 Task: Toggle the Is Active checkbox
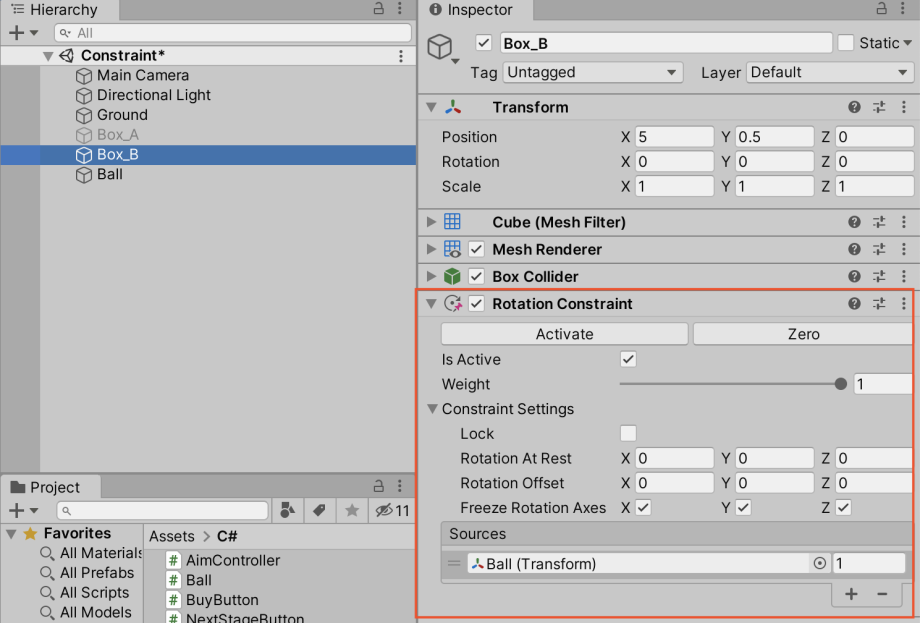pyautogui.click(x=626, y=359)
